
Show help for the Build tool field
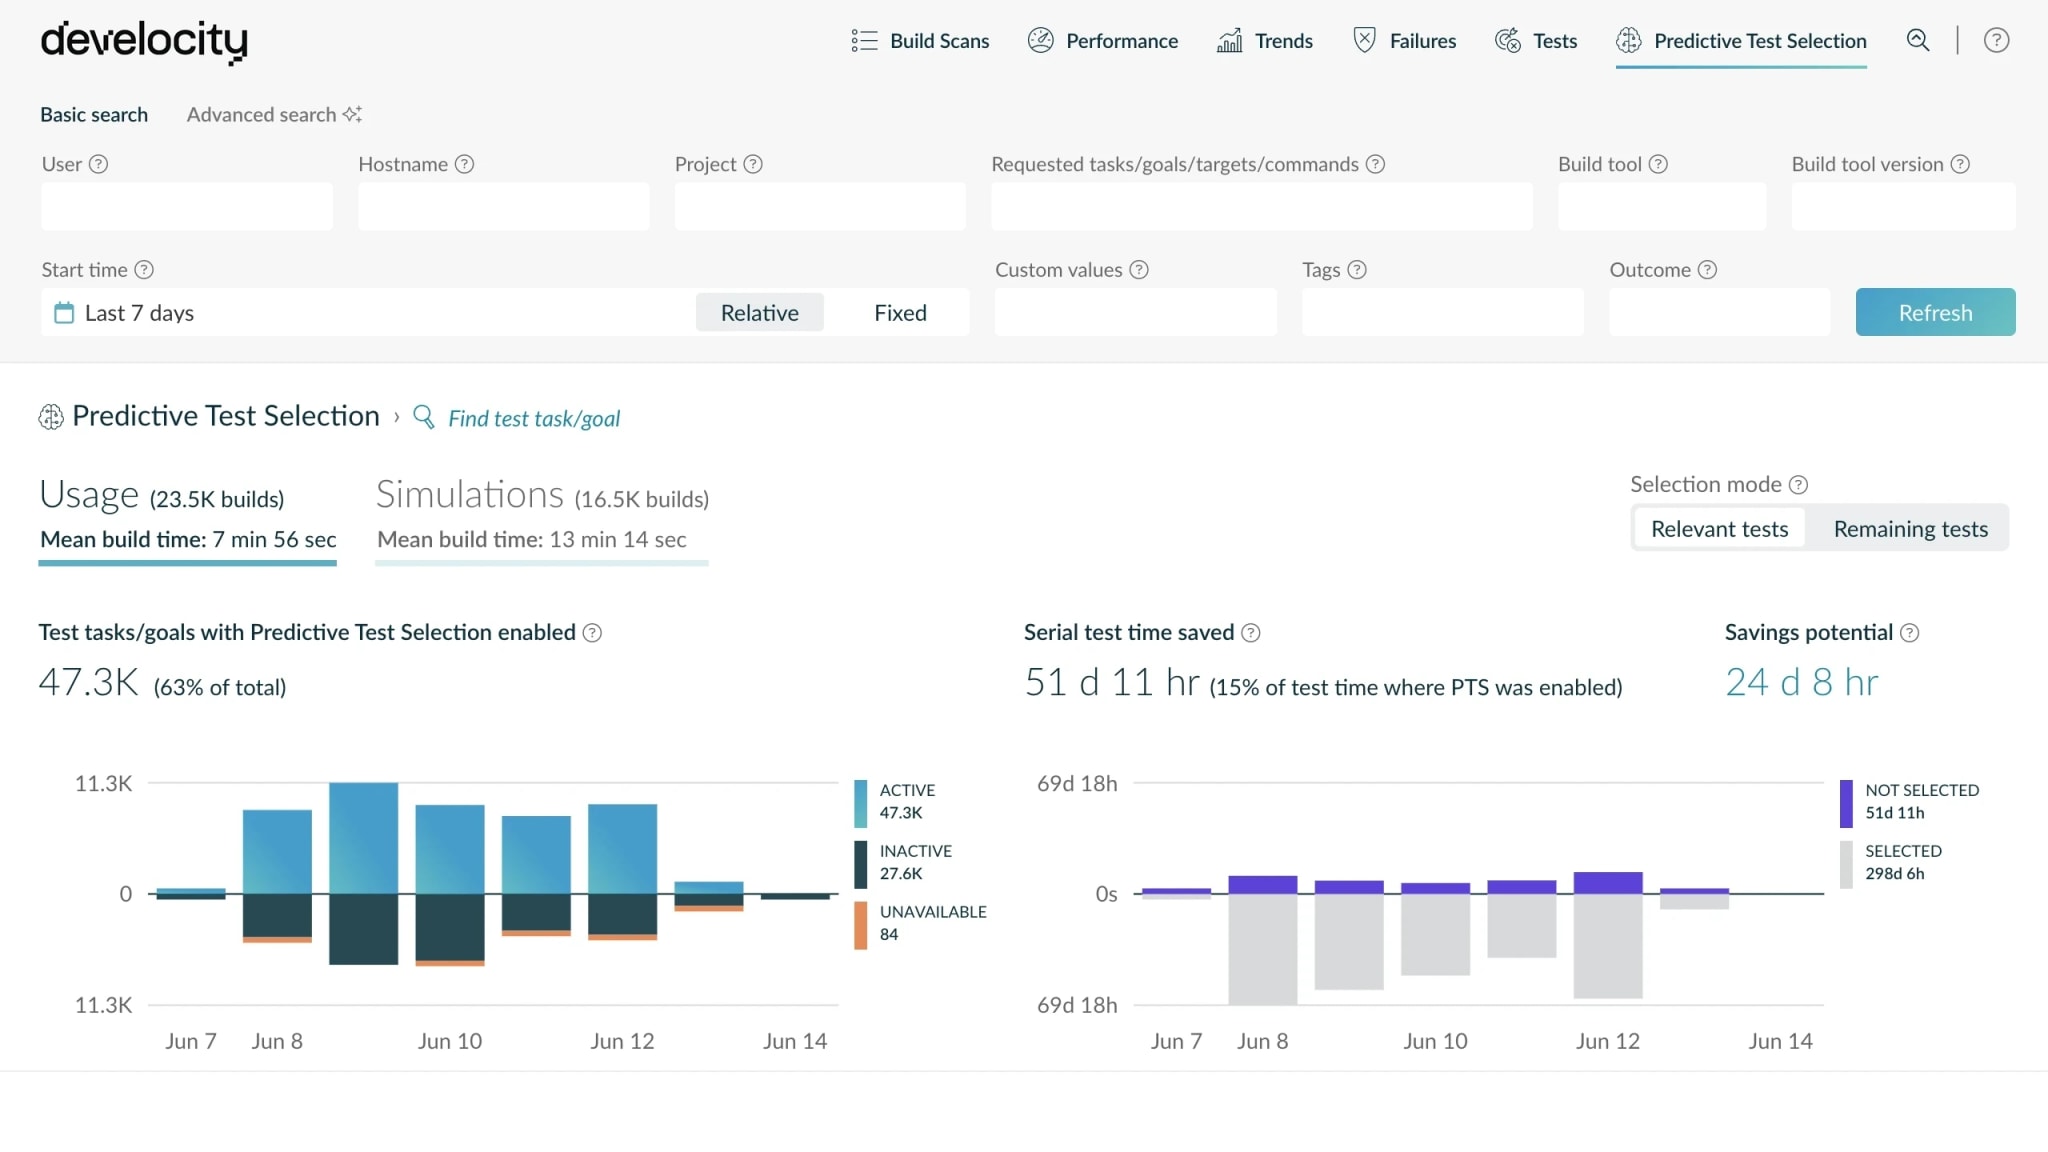[x=1658, y=164]
